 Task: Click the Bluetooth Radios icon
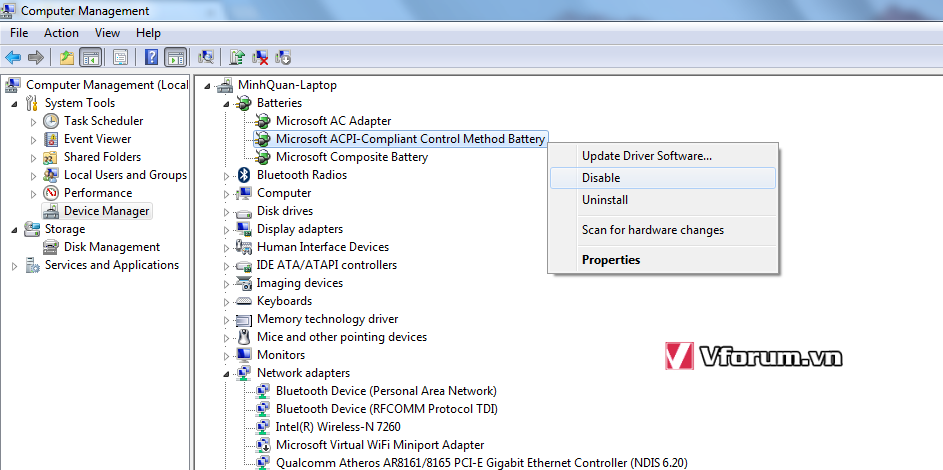[x=244, y=175]
